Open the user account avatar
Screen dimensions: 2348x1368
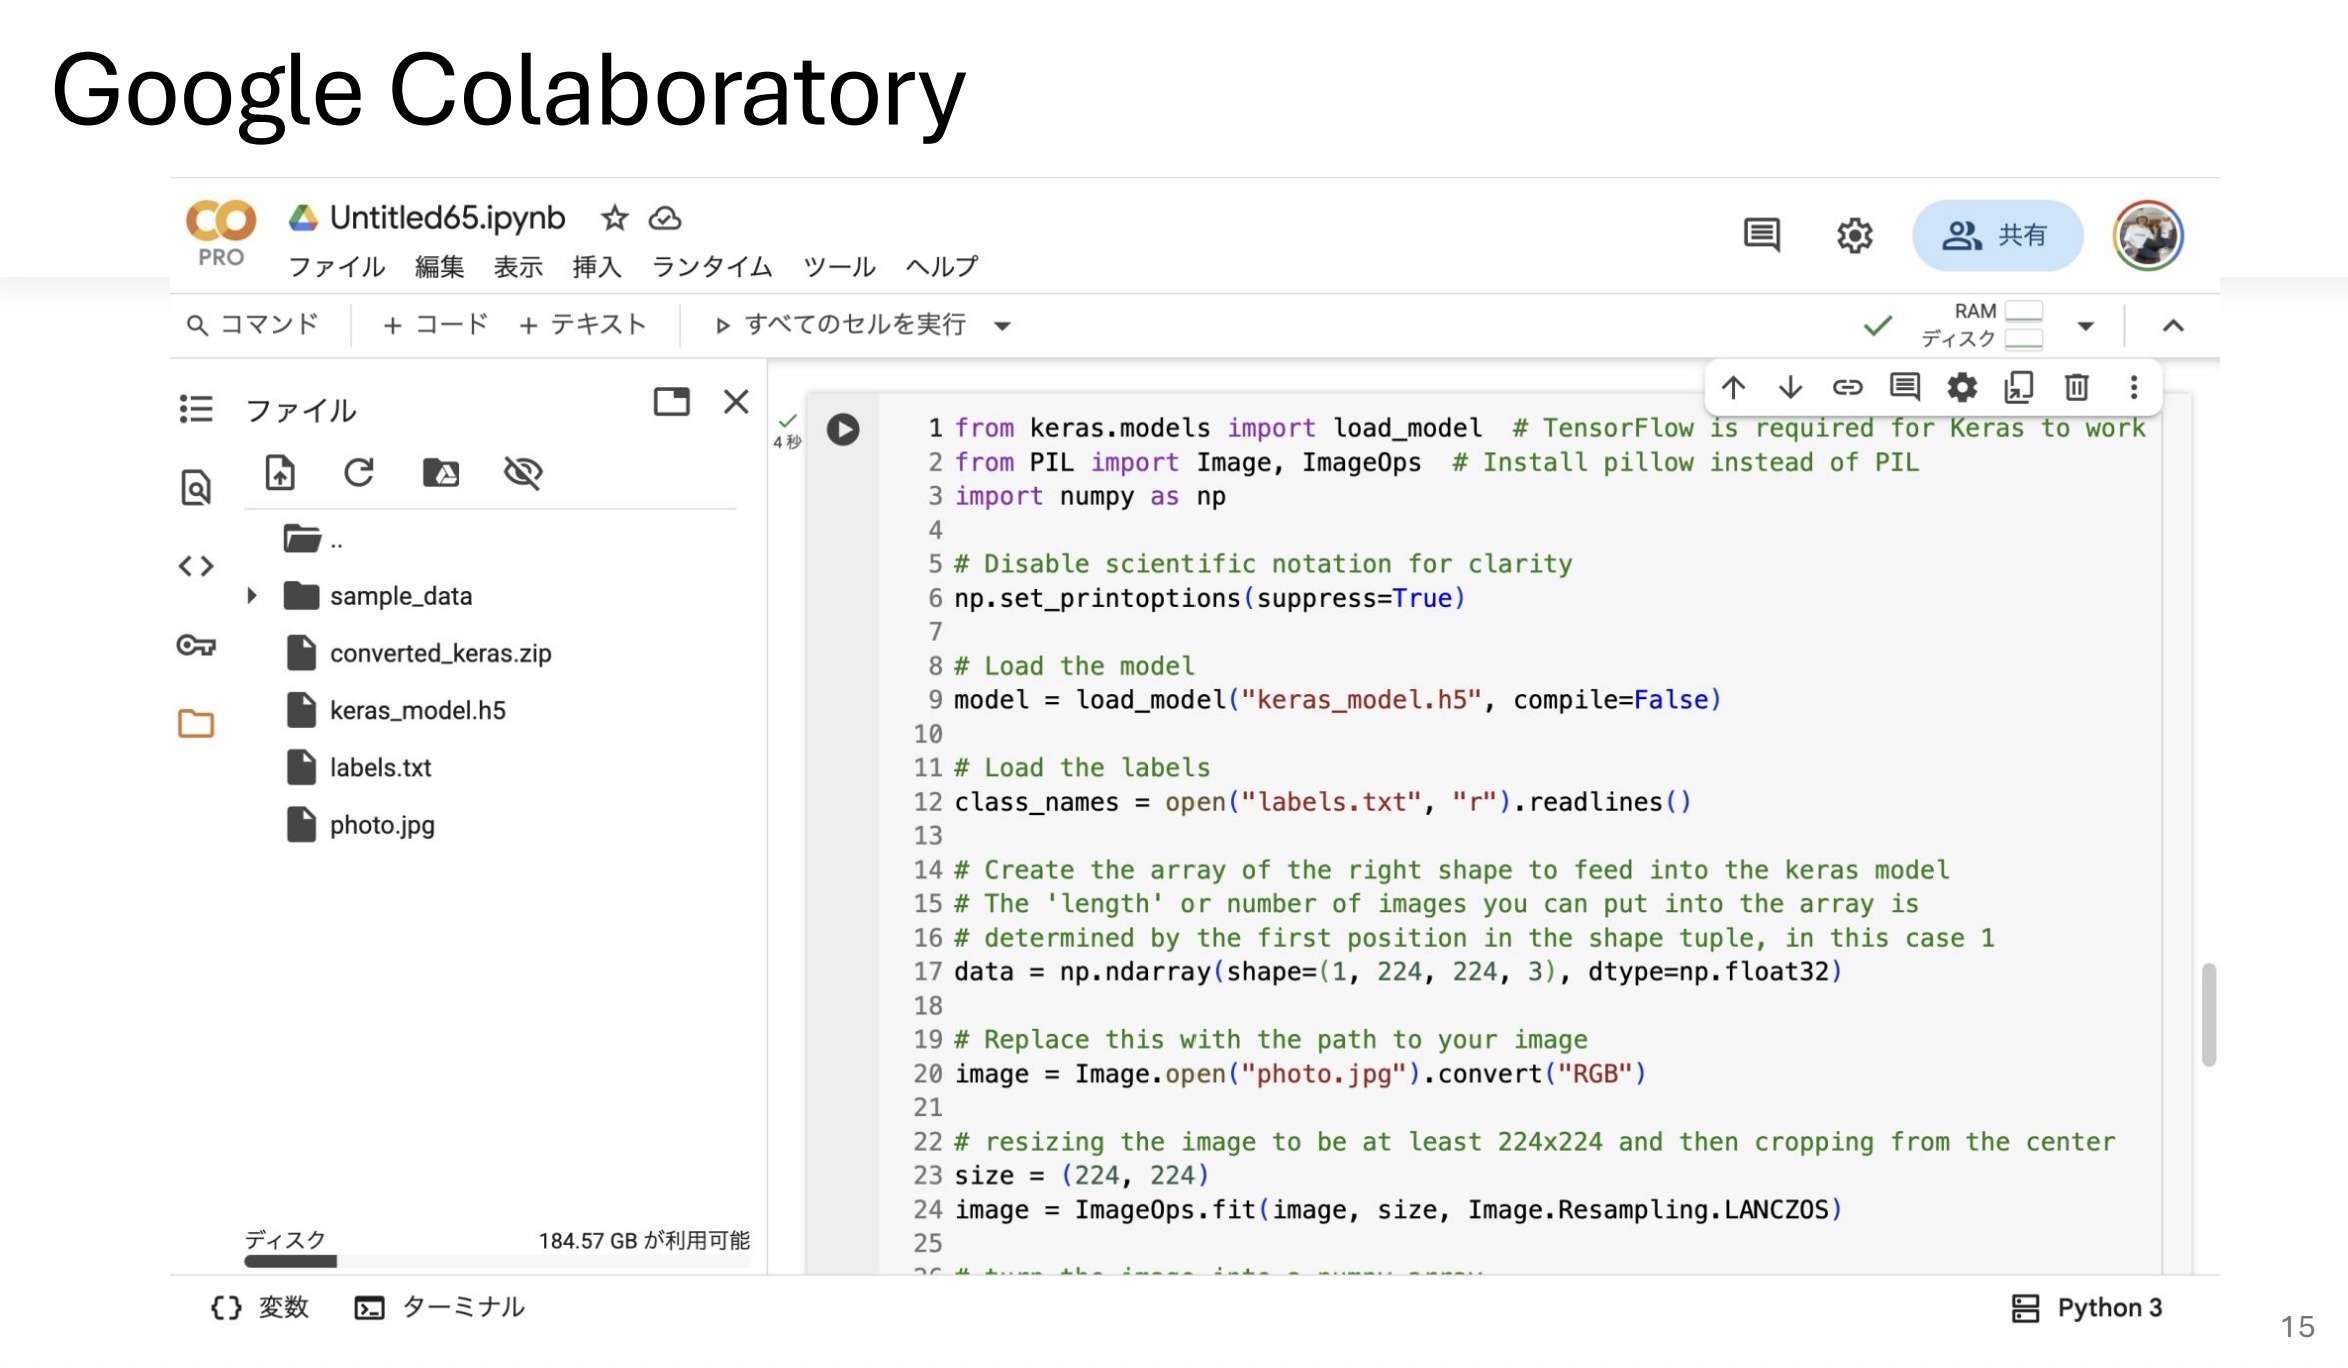(2147, 236)
